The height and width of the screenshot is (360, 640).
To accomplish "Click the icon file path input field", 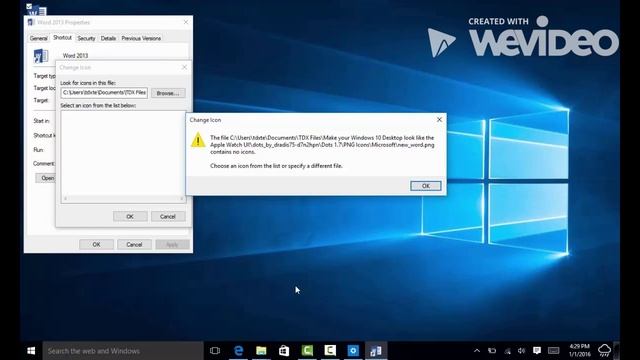I will (104, 93).
